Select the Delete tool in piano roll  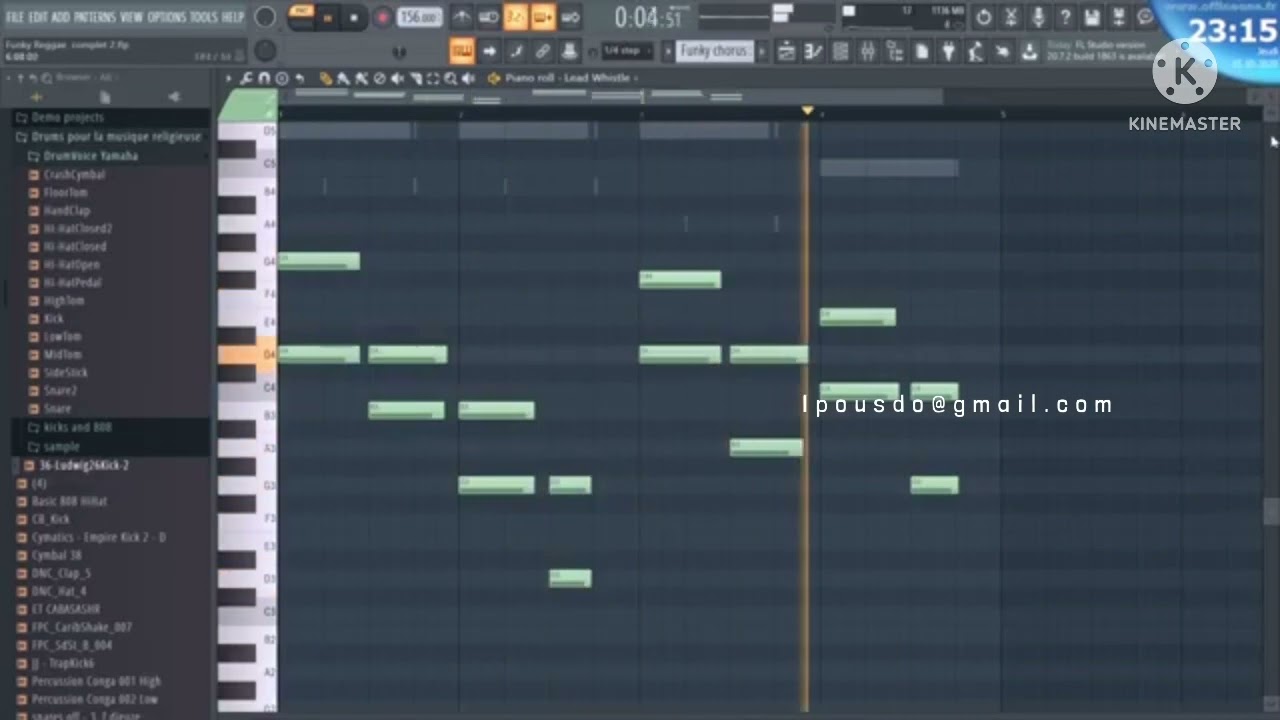[379, 78]
